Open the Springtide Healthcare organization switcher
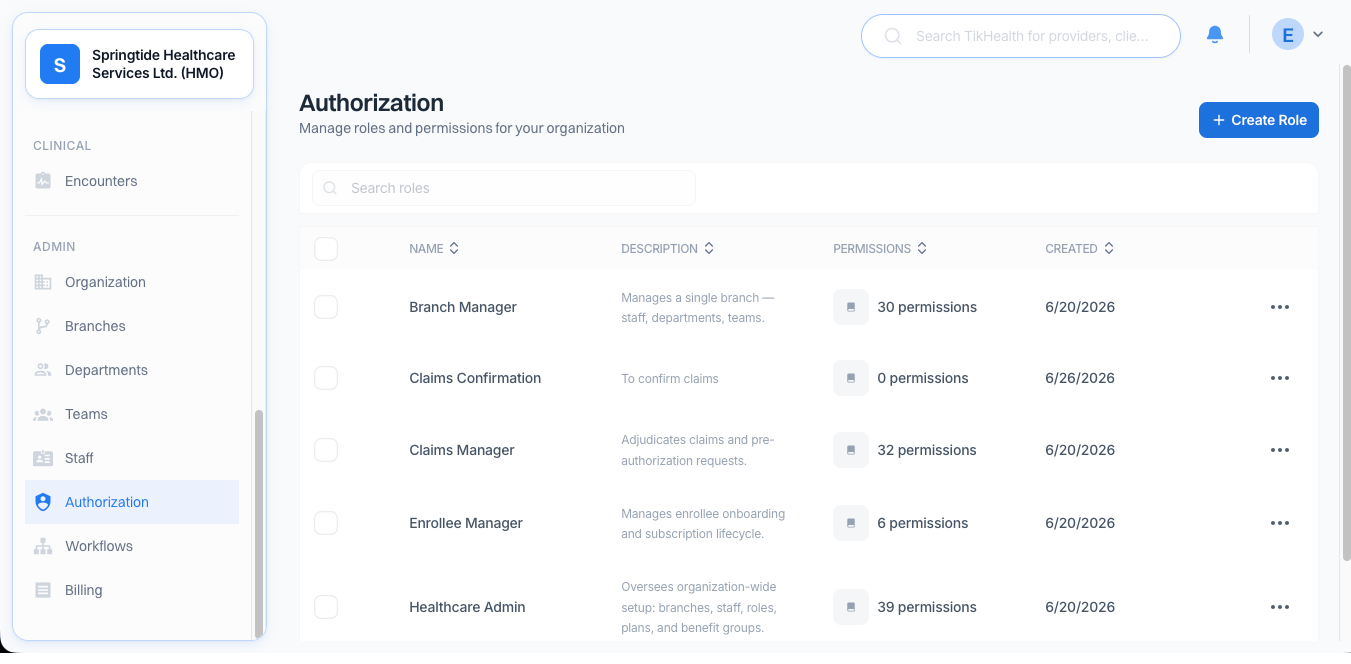The height and width of the screenshot is (664, 1351). (x=139, y=64)
